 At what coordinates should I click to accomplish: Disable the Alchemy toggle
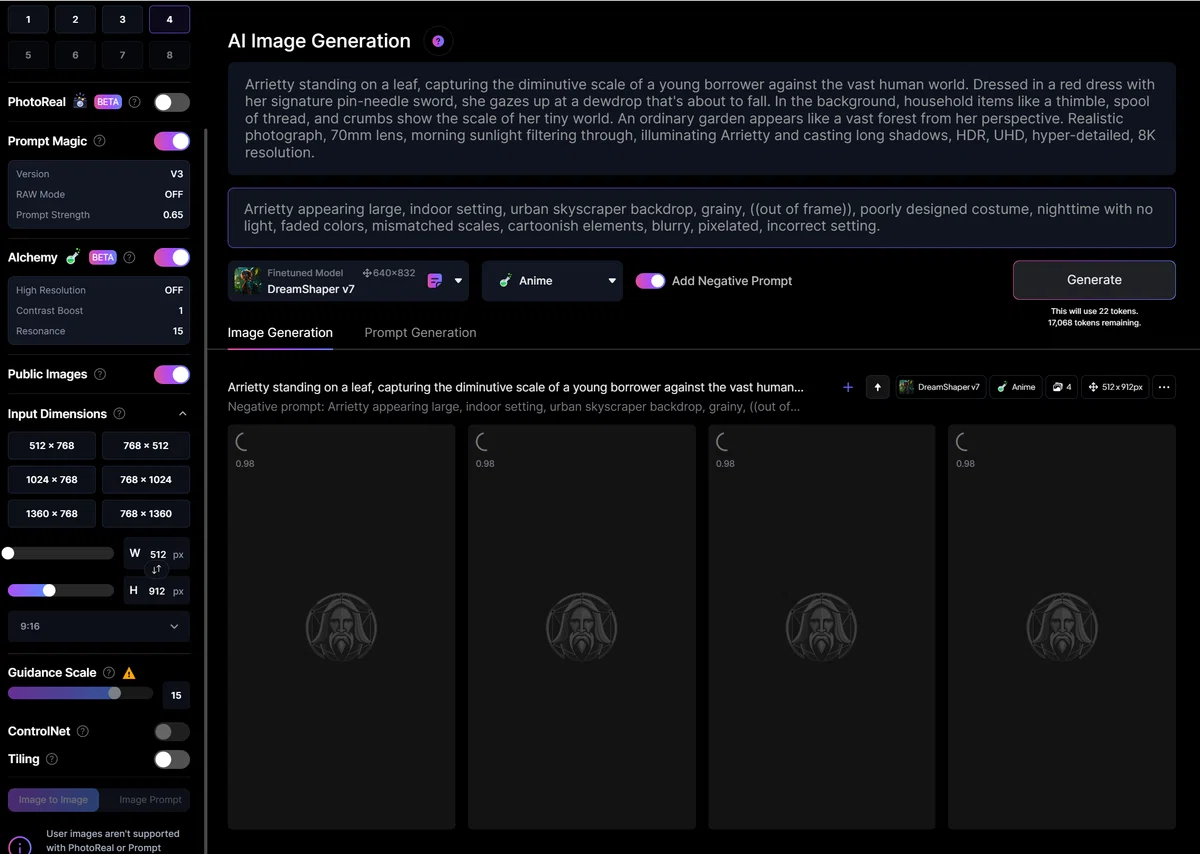tap(172, 257)
